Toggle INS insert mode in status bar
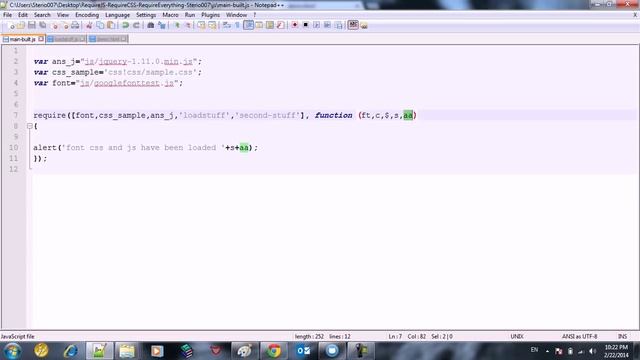This screenshot has height=360, width=640. tap(622, 336)
